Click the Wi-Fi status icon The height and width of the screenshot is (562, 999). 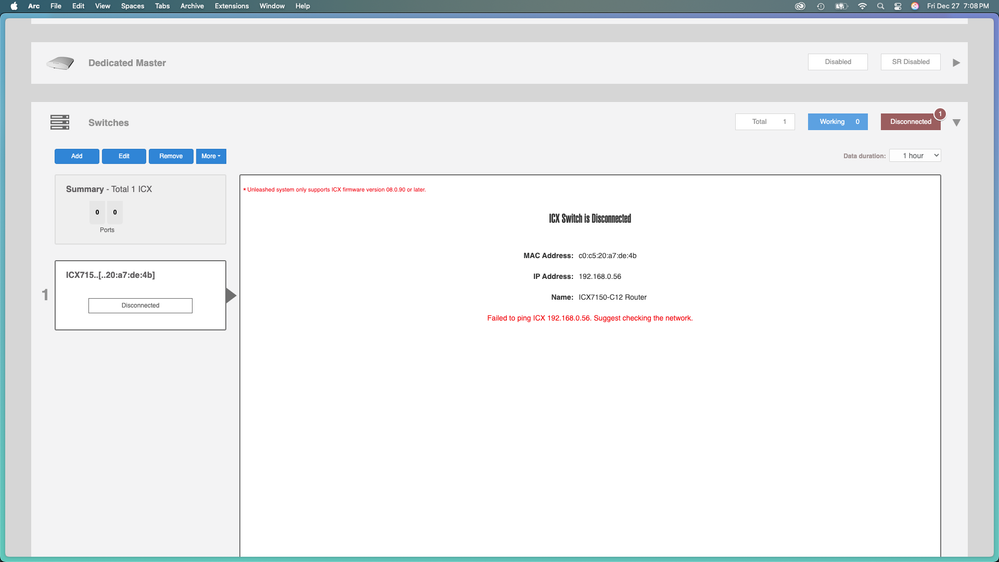point(862,6)
